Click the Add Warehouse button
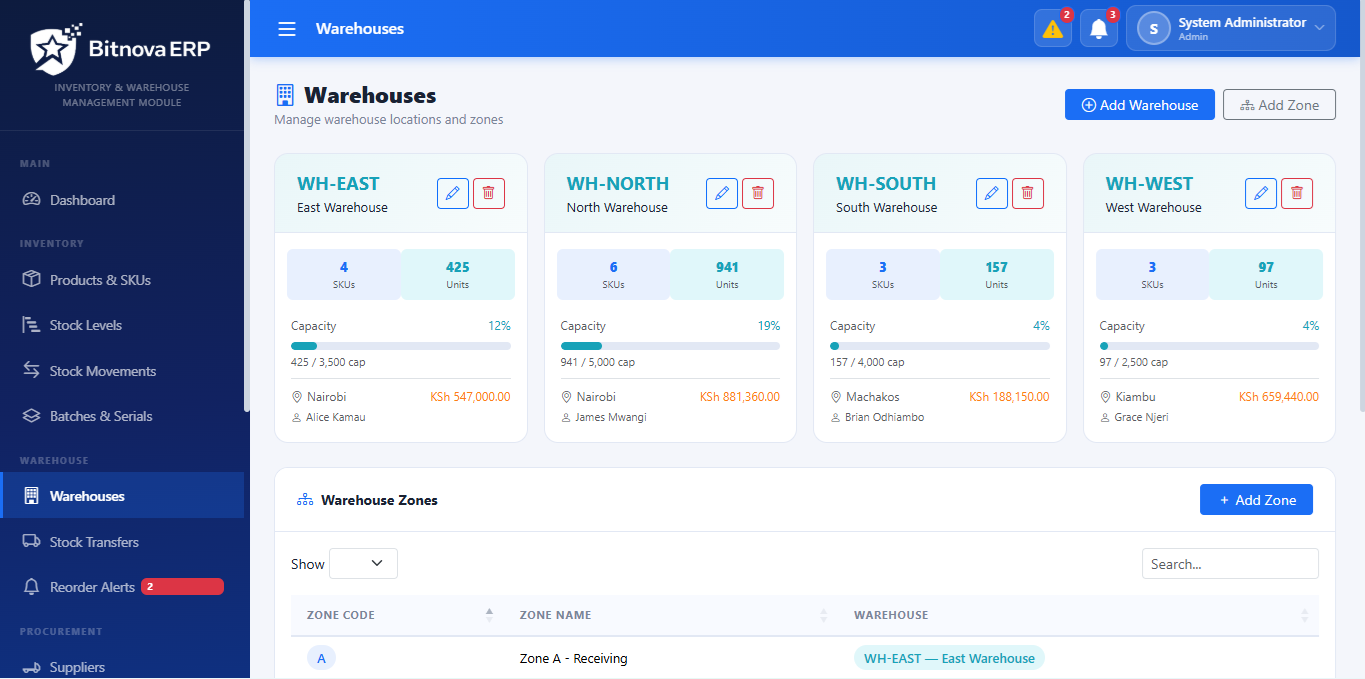This screenshot has height=679, width=1365. [x=1140, y=105]
